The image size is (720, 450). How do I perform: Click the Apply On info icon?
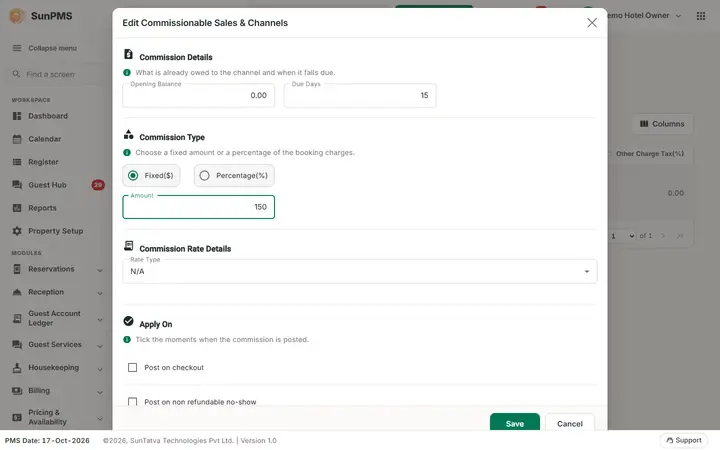[x=127, y=339]
